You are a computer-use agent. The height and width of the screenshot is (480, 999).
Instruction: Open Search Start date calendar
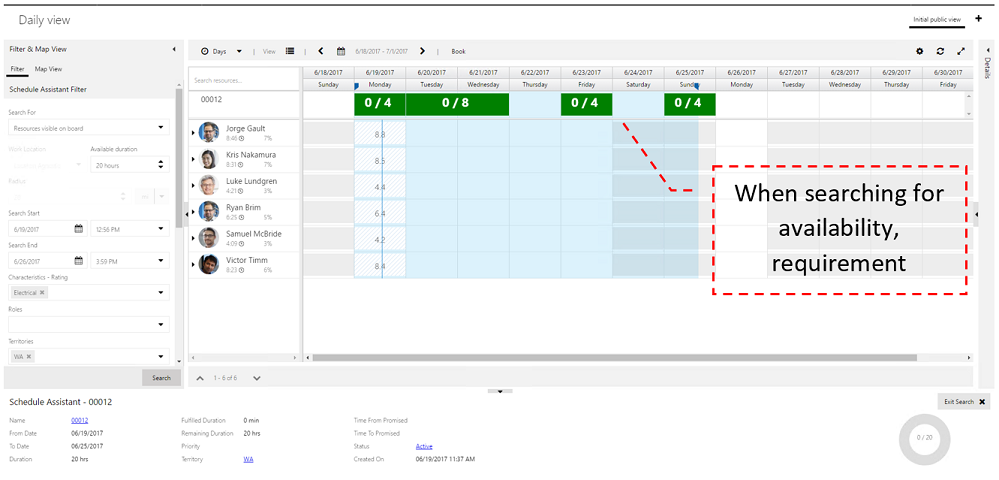[78, 229]
